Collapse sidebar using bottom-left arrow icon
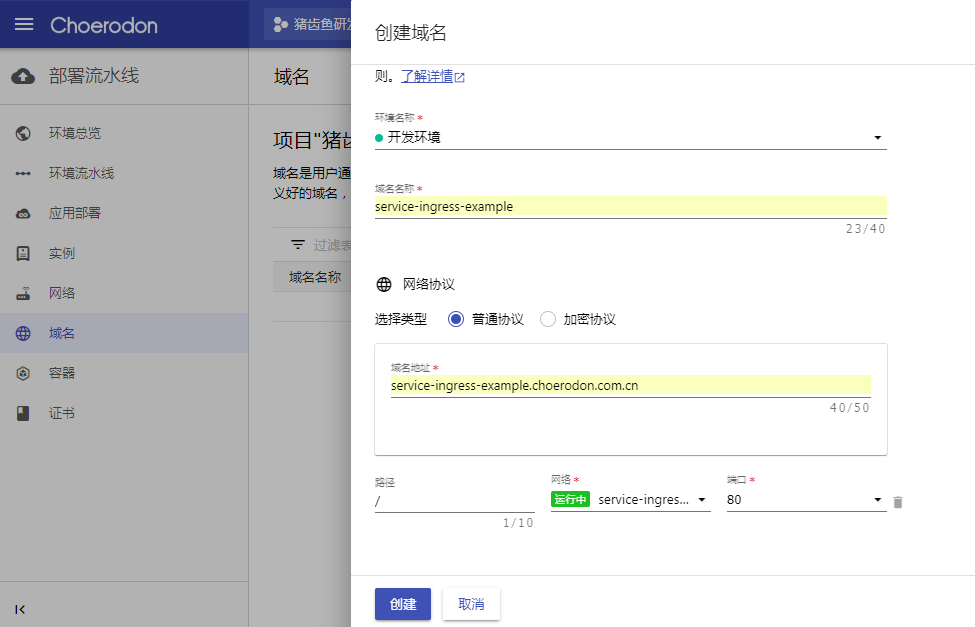 coord(21,609)
